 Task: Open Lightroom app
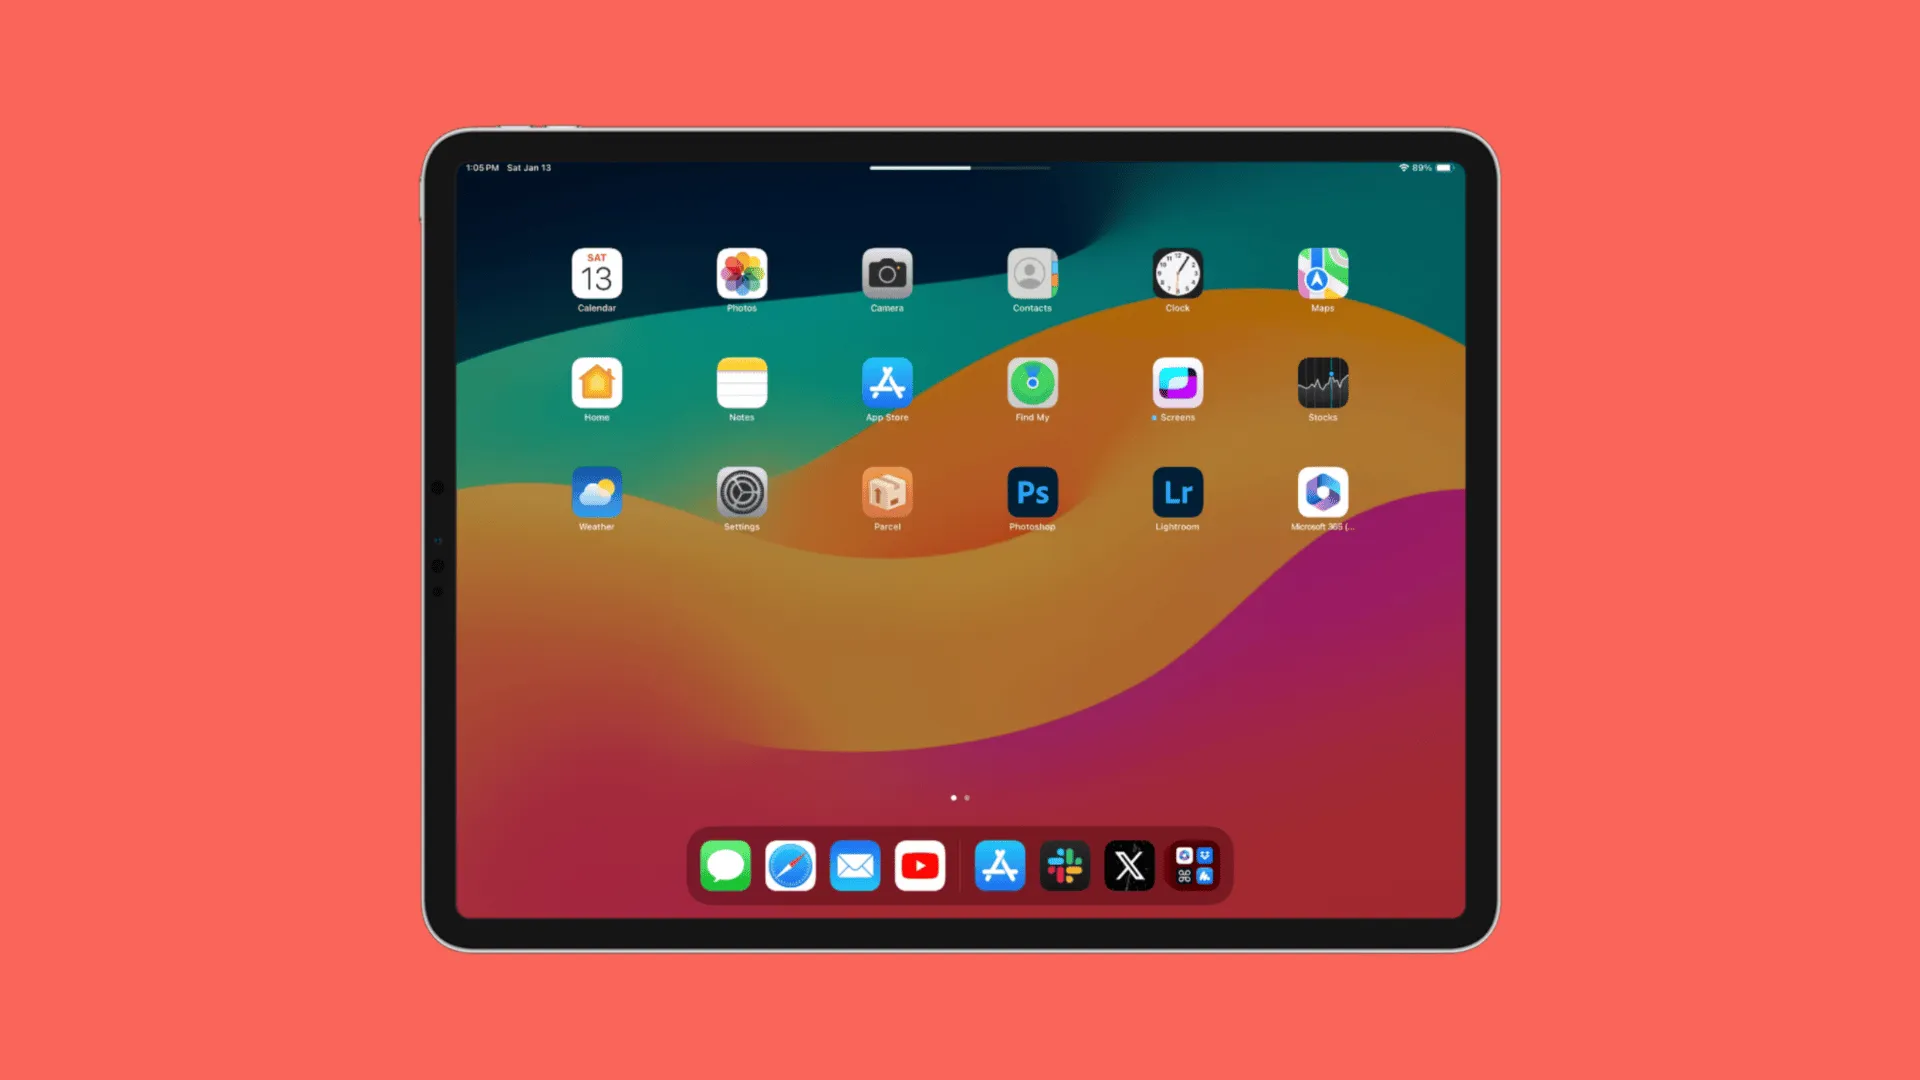[1178, 492]
